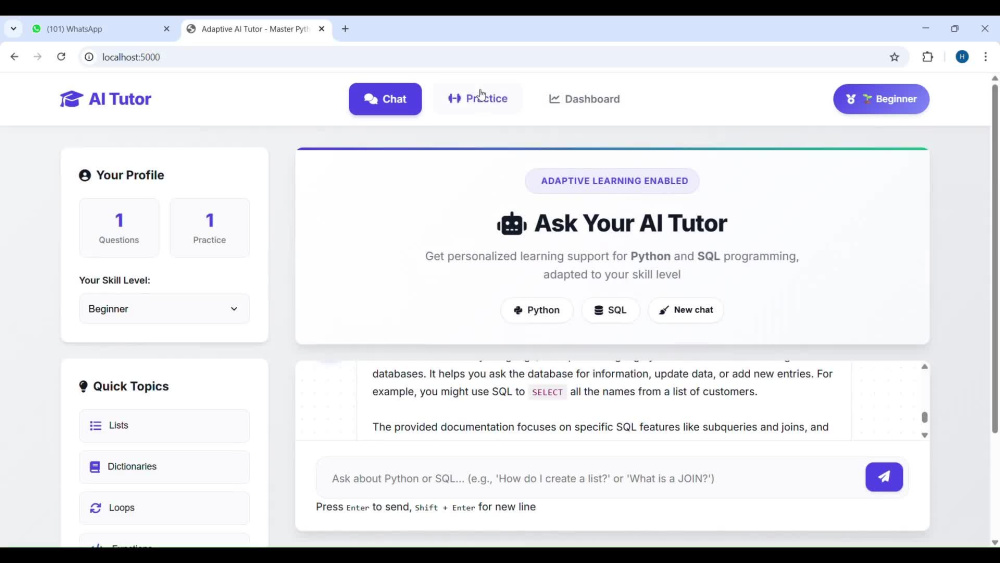The height and width of the screenshot is (563, 1000).
Task: Click the AI Tutor graduation cap logo
Action: tap(71, 99)
